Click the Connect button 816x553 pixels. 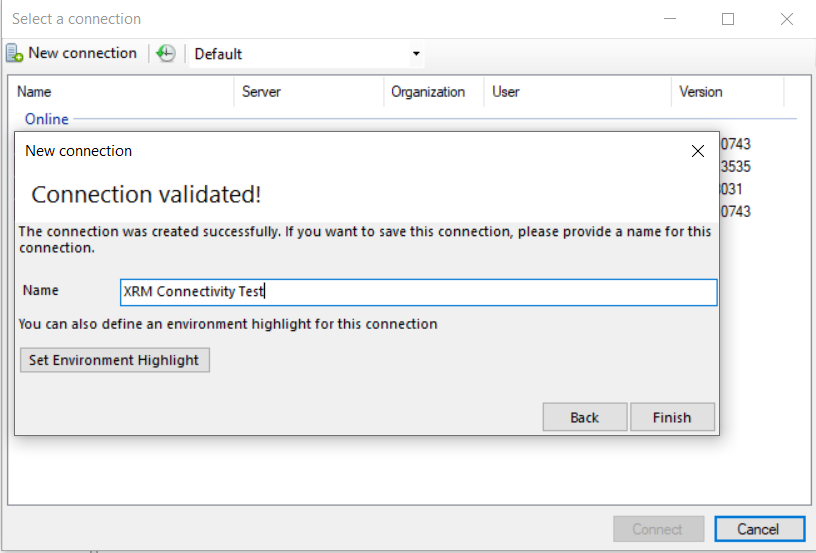(x=658, y=529)
